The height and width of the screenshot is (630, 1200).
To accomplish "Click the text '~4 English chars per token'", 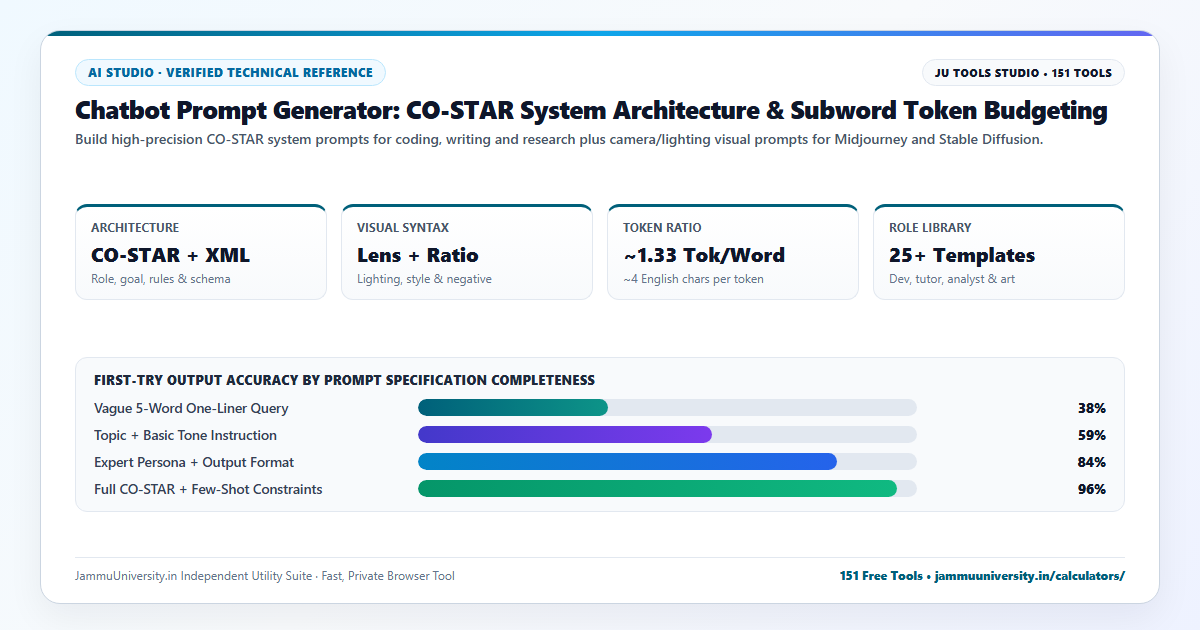I will tap(693, 279).
